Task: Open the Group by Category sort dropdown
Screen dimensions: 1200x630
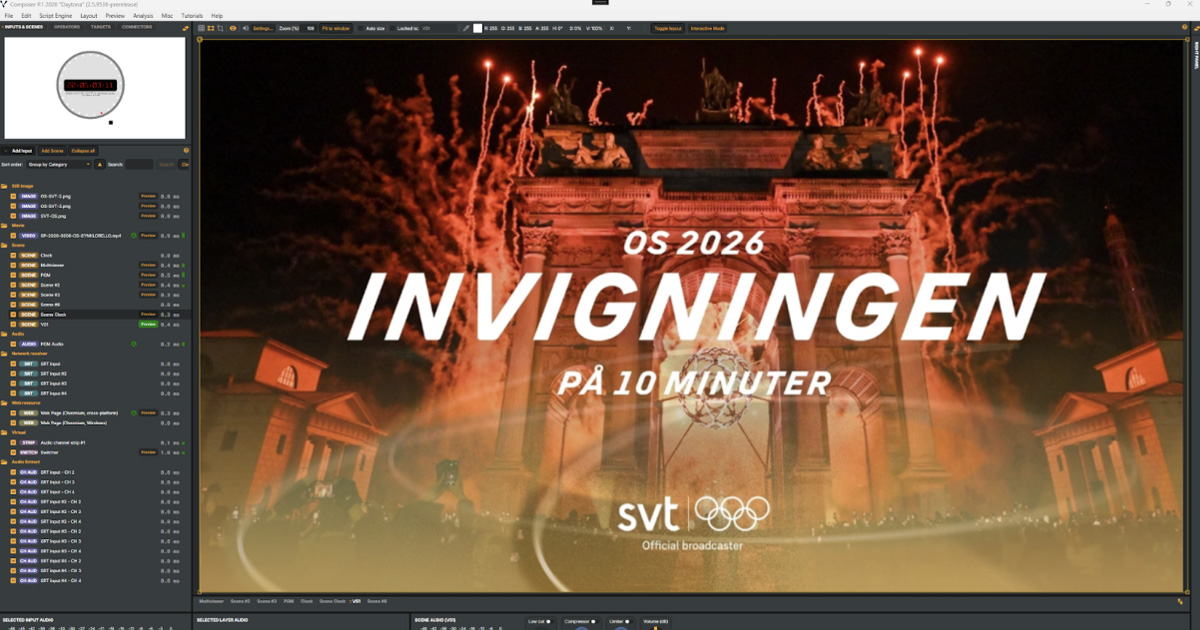Action: click(x=58, y=164)
